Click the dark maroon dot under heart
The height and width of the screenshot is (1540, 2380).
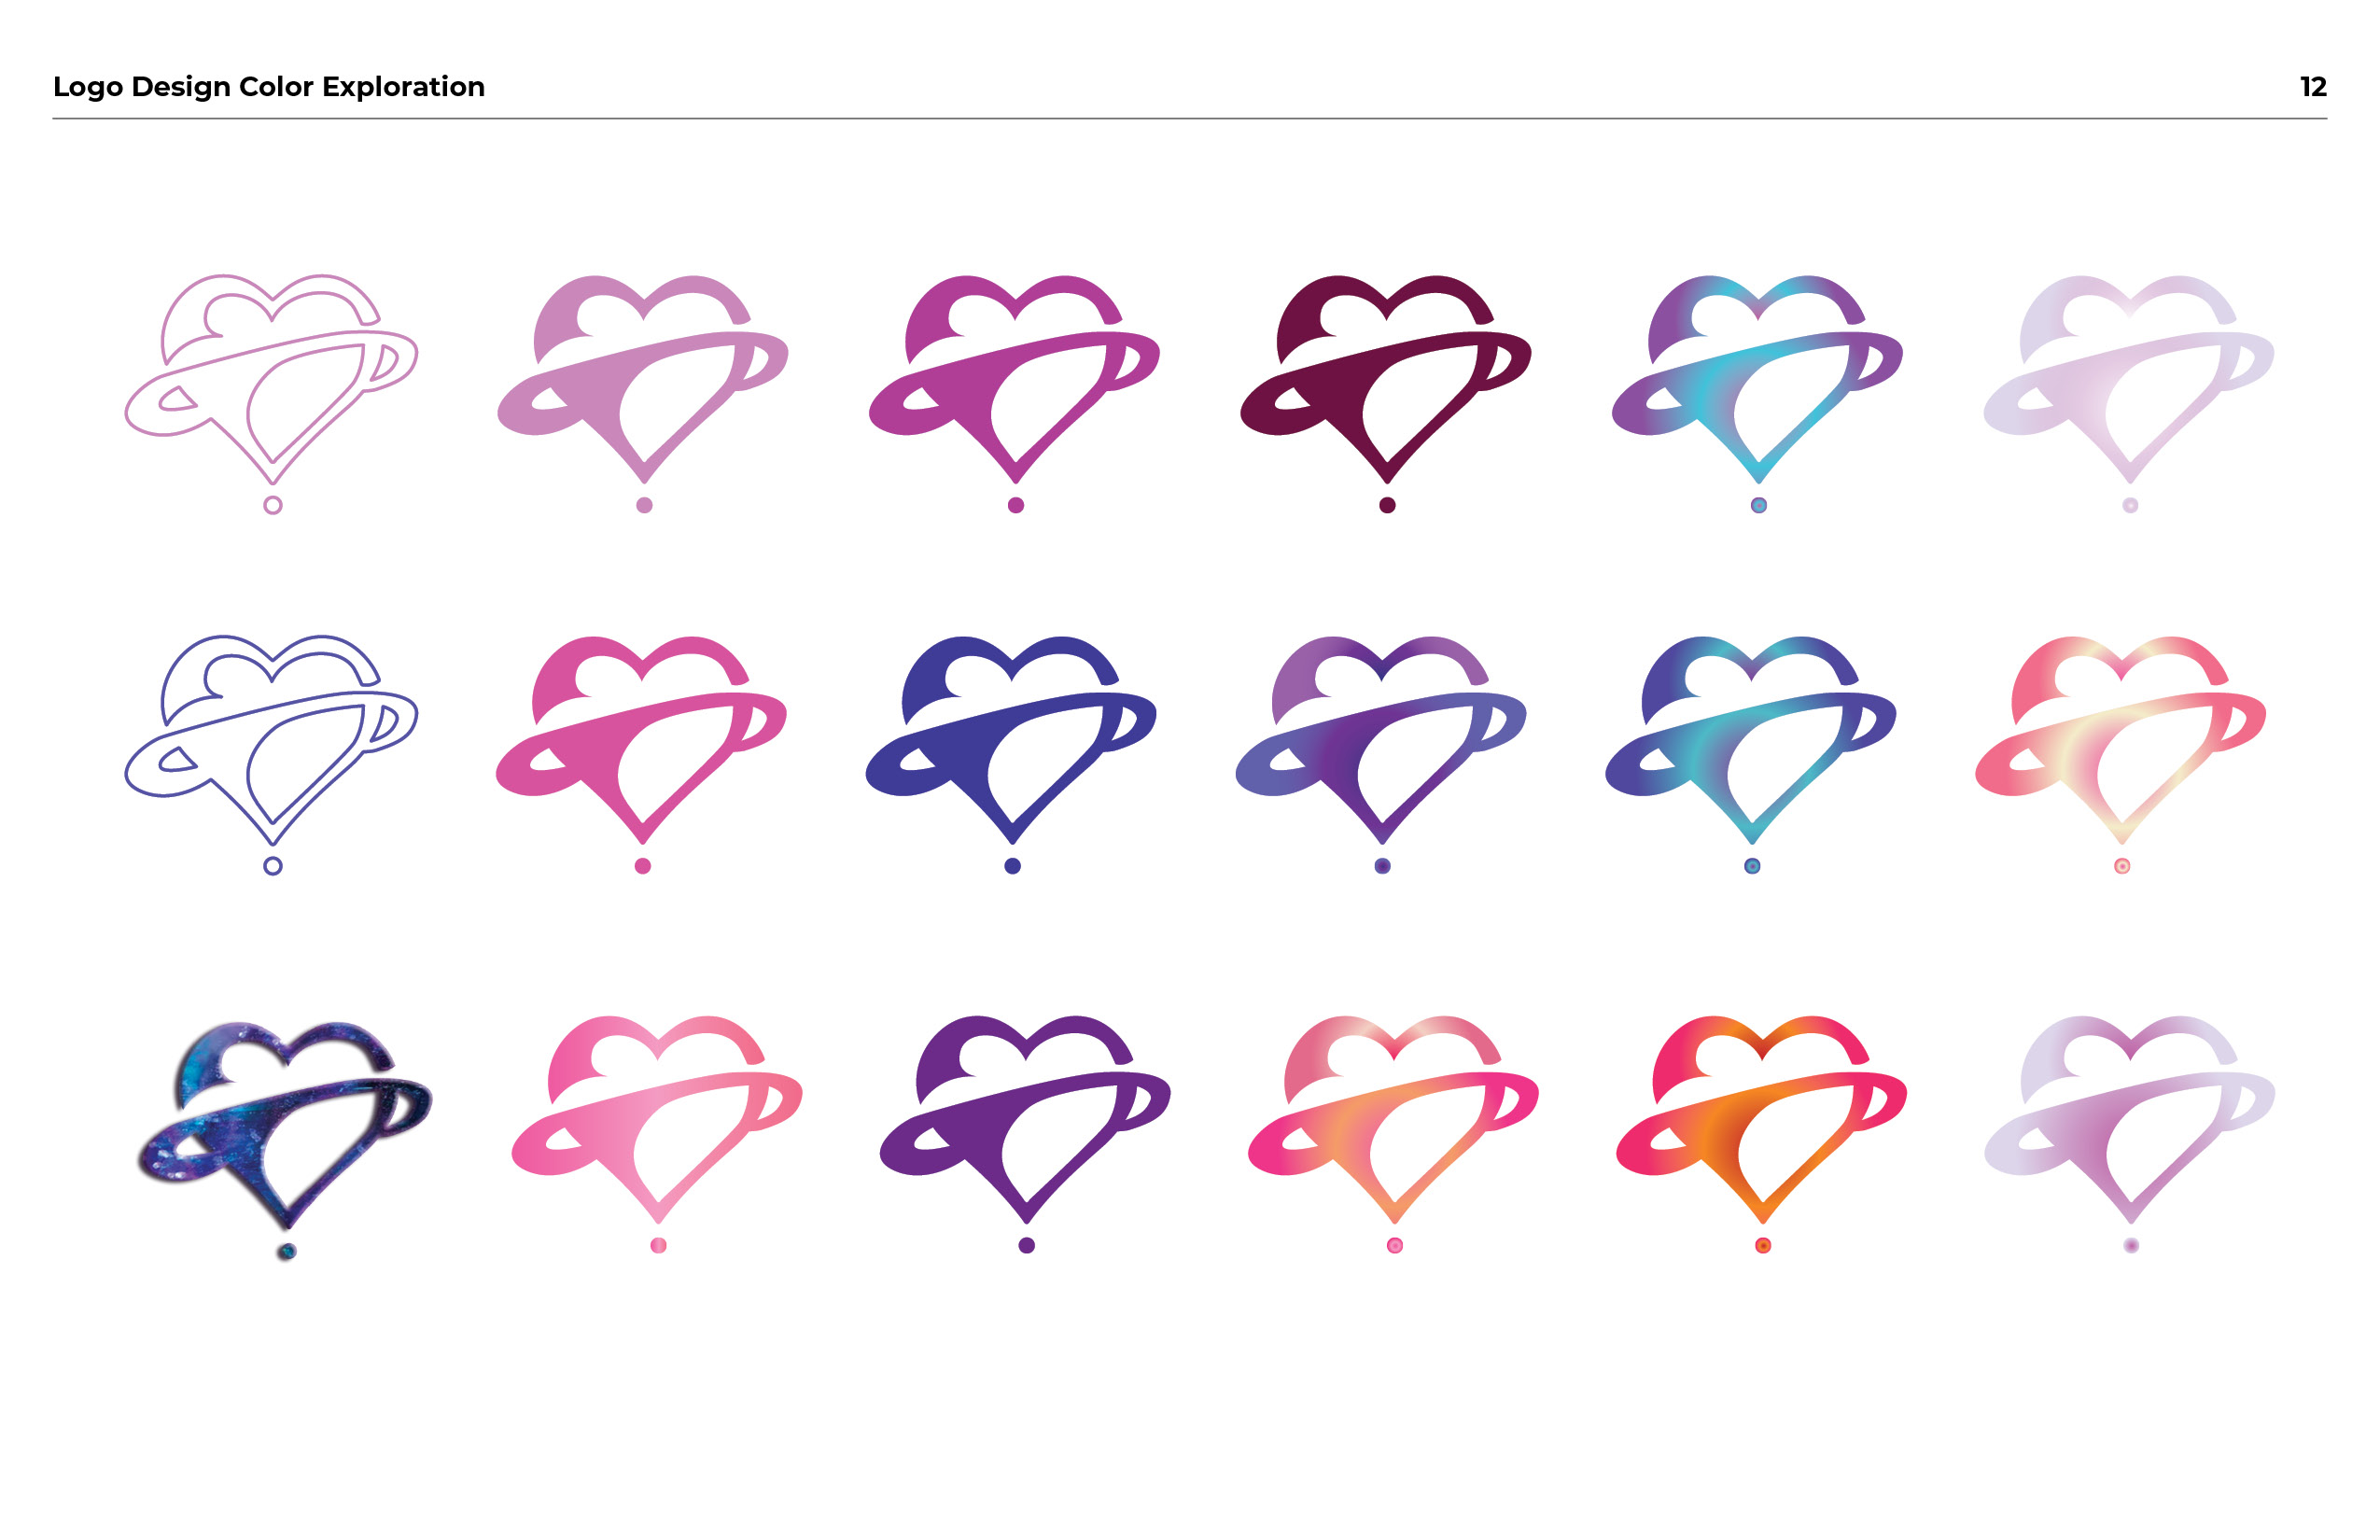1387,505
